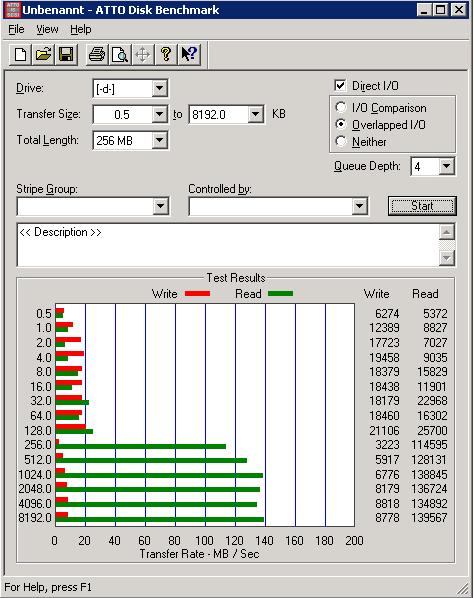The height and width of the screenshot is (598, 474).
Task: Click the green Read legend swatch
Action: [x=281, y=293]
